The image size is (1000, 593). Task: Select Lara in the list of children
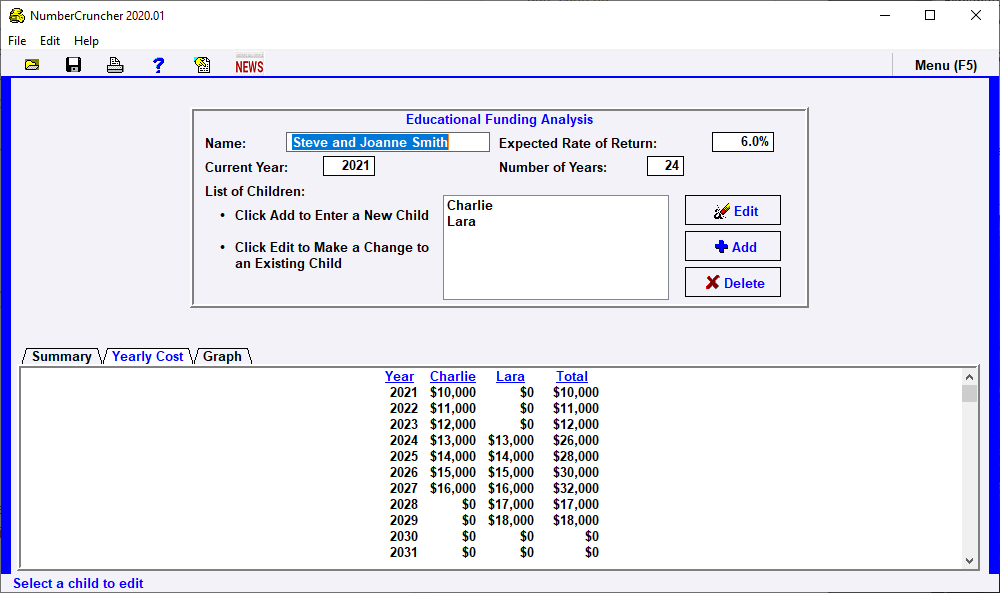(x=461, y=221)
